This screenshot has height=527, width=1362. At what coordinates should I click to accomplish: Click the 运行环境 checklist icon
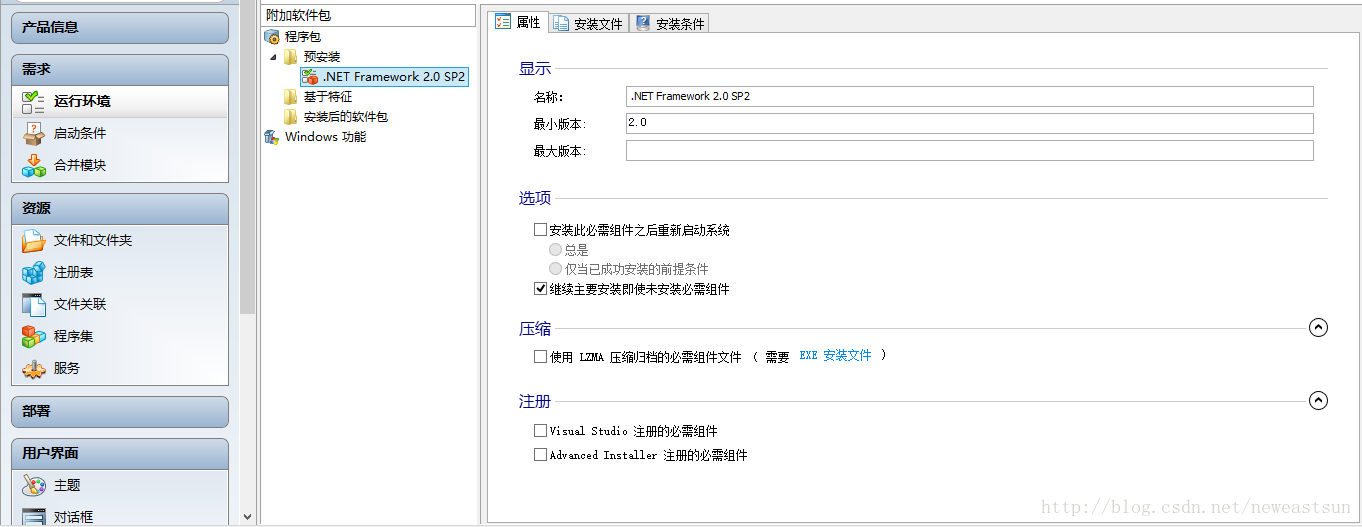[33, 101]
